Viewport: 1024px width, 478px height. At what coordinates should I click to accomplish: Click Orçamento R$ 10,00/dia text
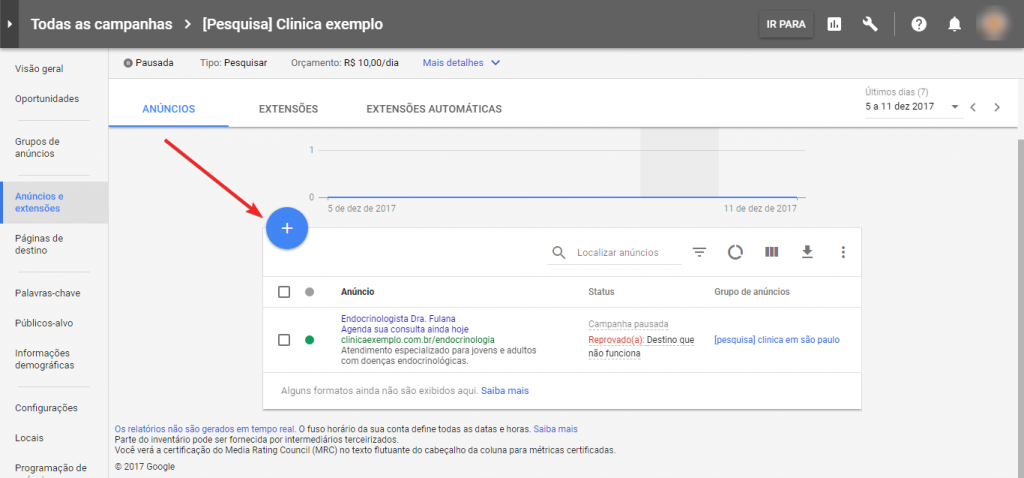[x=345, y=63]
